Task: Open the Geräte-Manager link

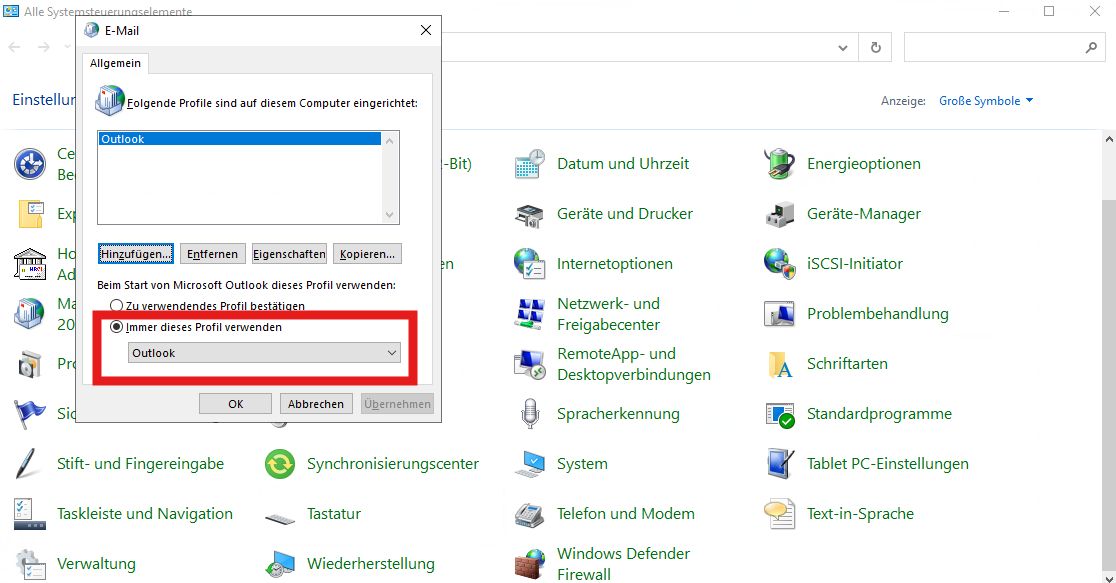Action: pyautogui.click(x=863, y=214)
